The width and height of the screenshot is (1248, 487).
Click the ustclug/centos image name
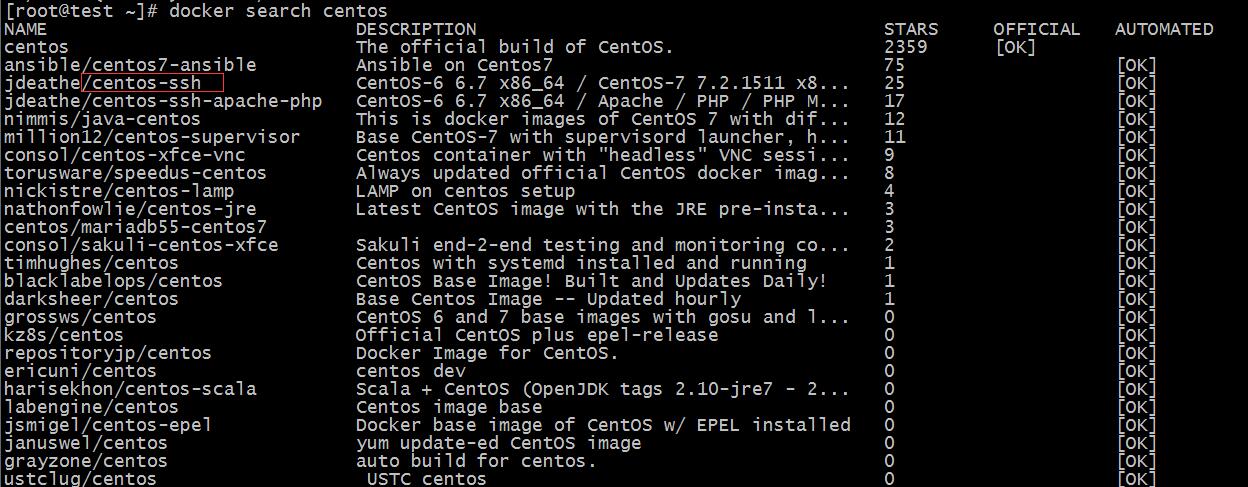tap(80, 479)
